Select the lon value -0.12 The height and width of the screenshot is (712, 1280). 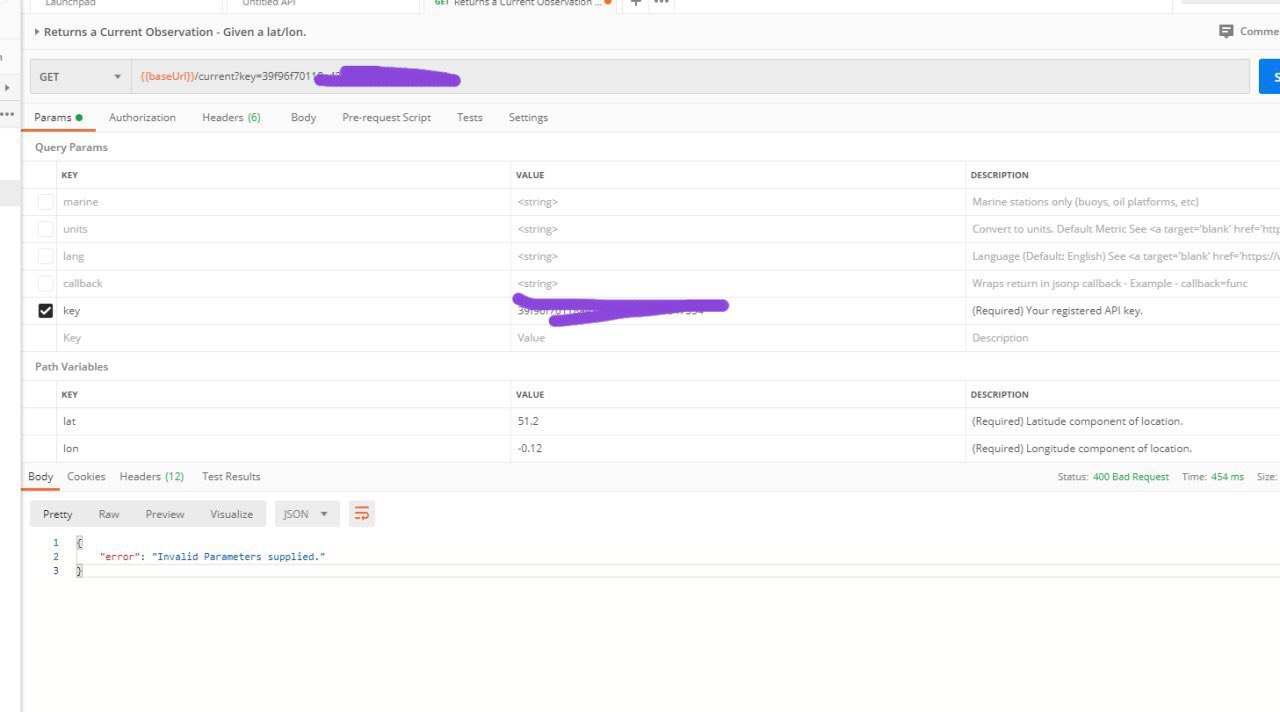tap(530, 448)
